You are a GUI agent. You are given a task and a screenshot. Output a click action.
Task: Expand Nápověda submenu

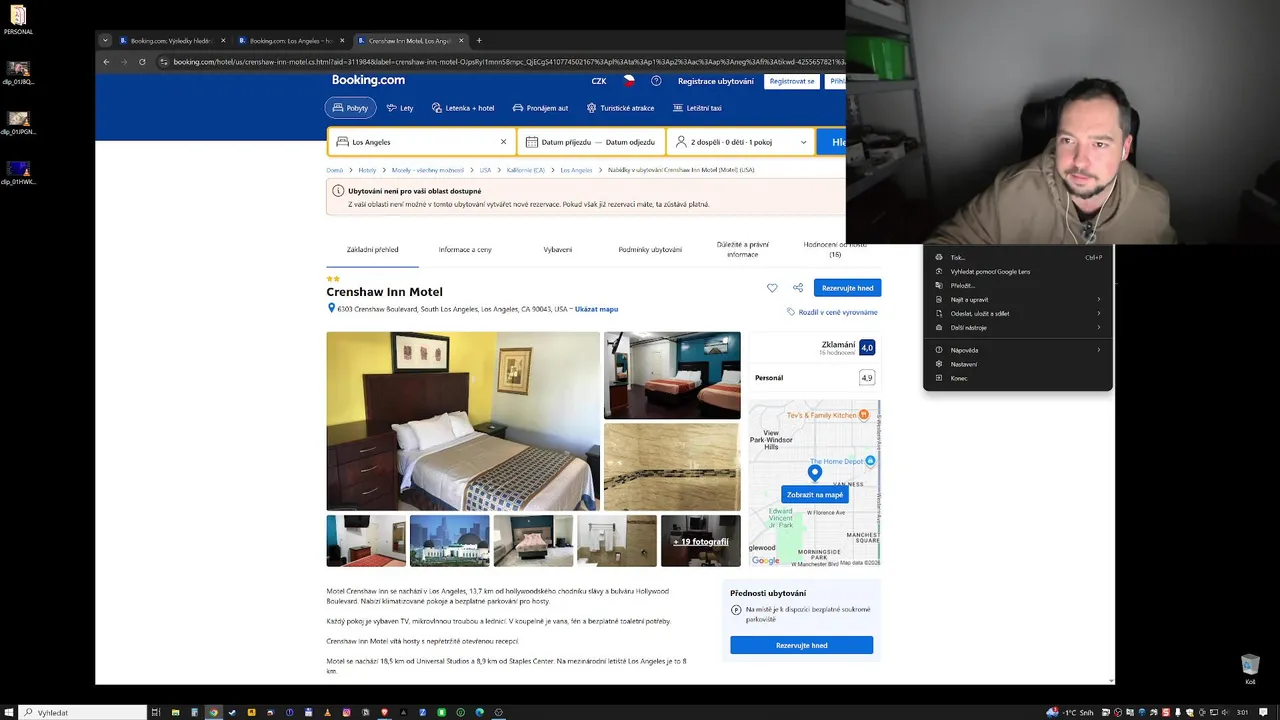1017,350
